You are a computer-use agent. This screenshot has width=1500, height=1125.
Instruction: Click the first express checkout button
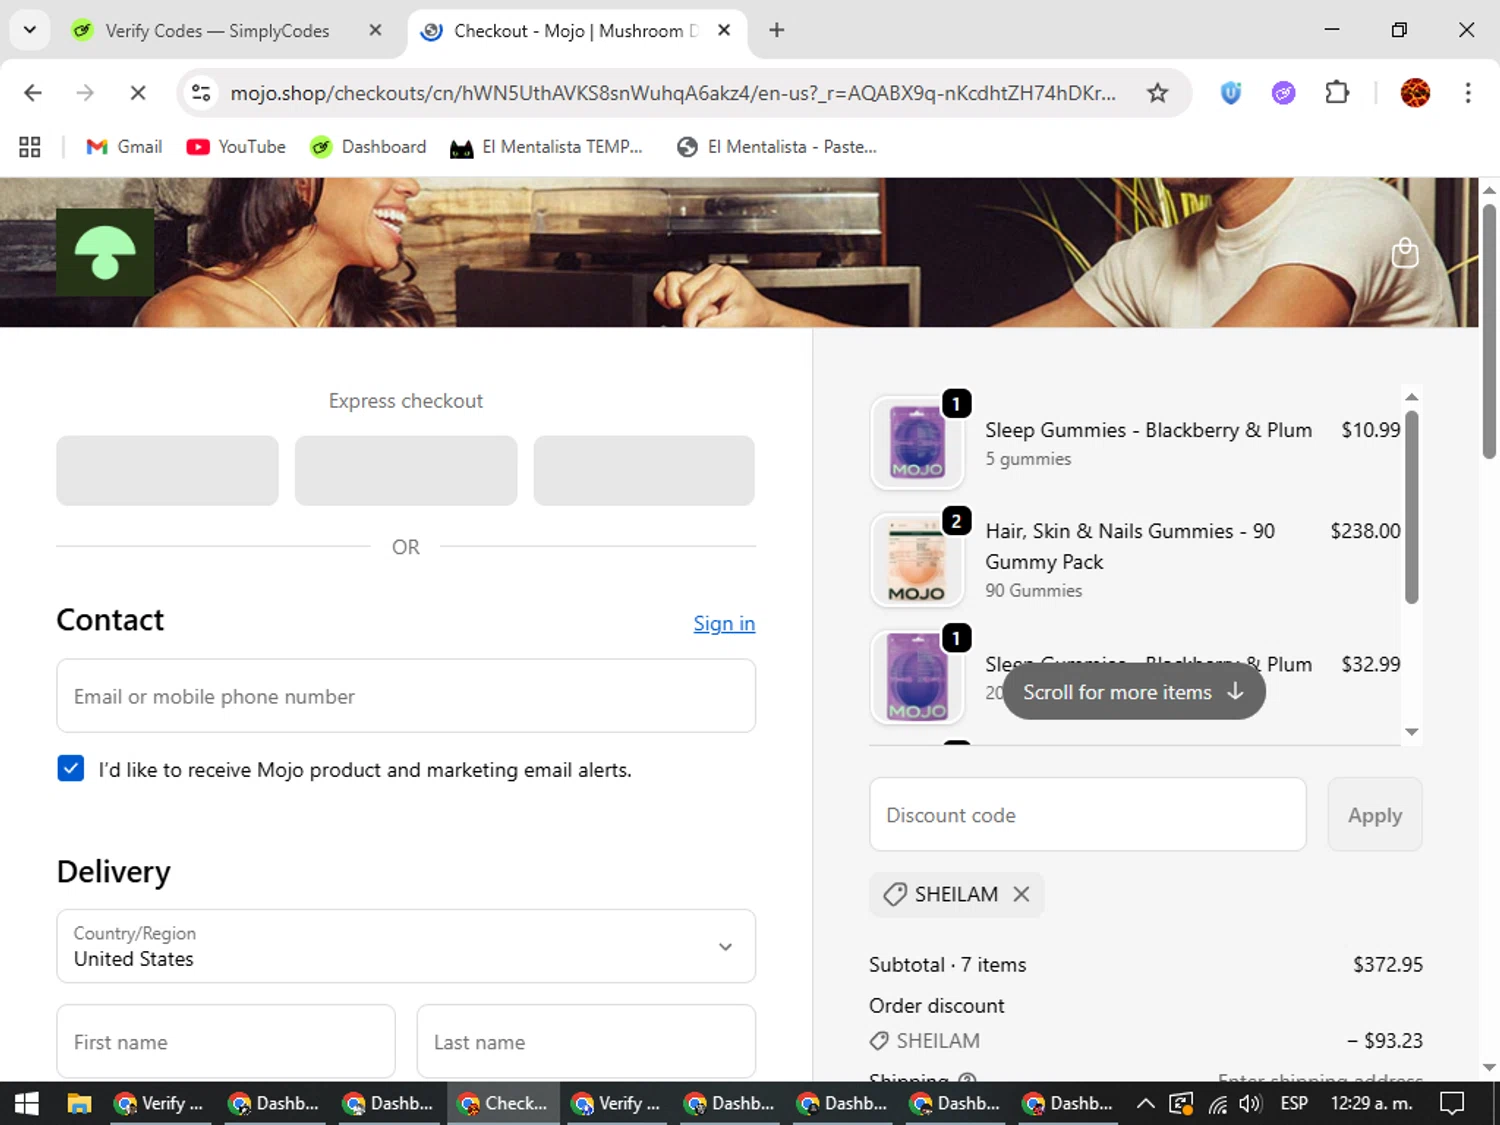tap(167, 470)
